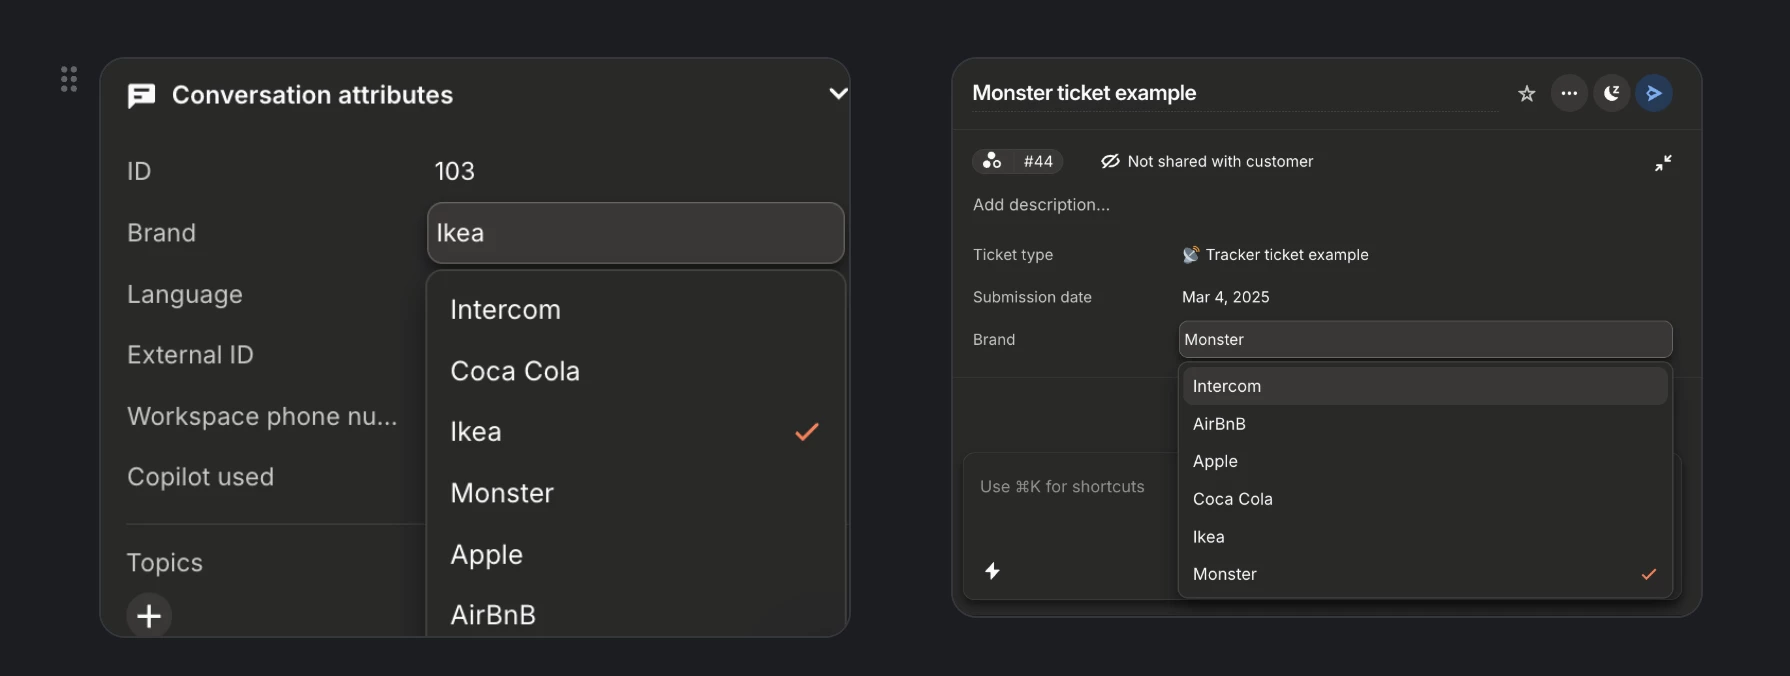Screen dimensions: 1790x676
Task: Open the ticket Brand dropdown showing Monster
Action: tap(1425, 340)
